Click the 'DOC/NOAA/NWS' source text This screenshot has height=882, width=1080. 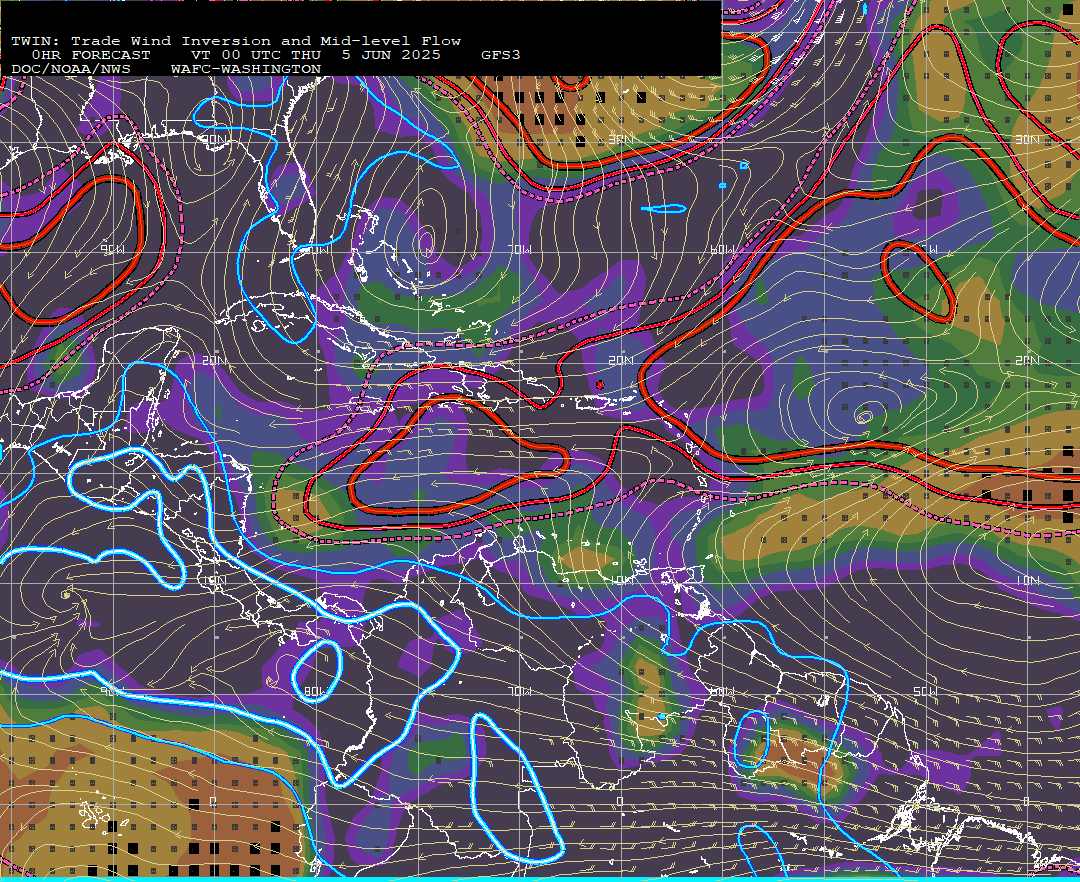[71, 70]
